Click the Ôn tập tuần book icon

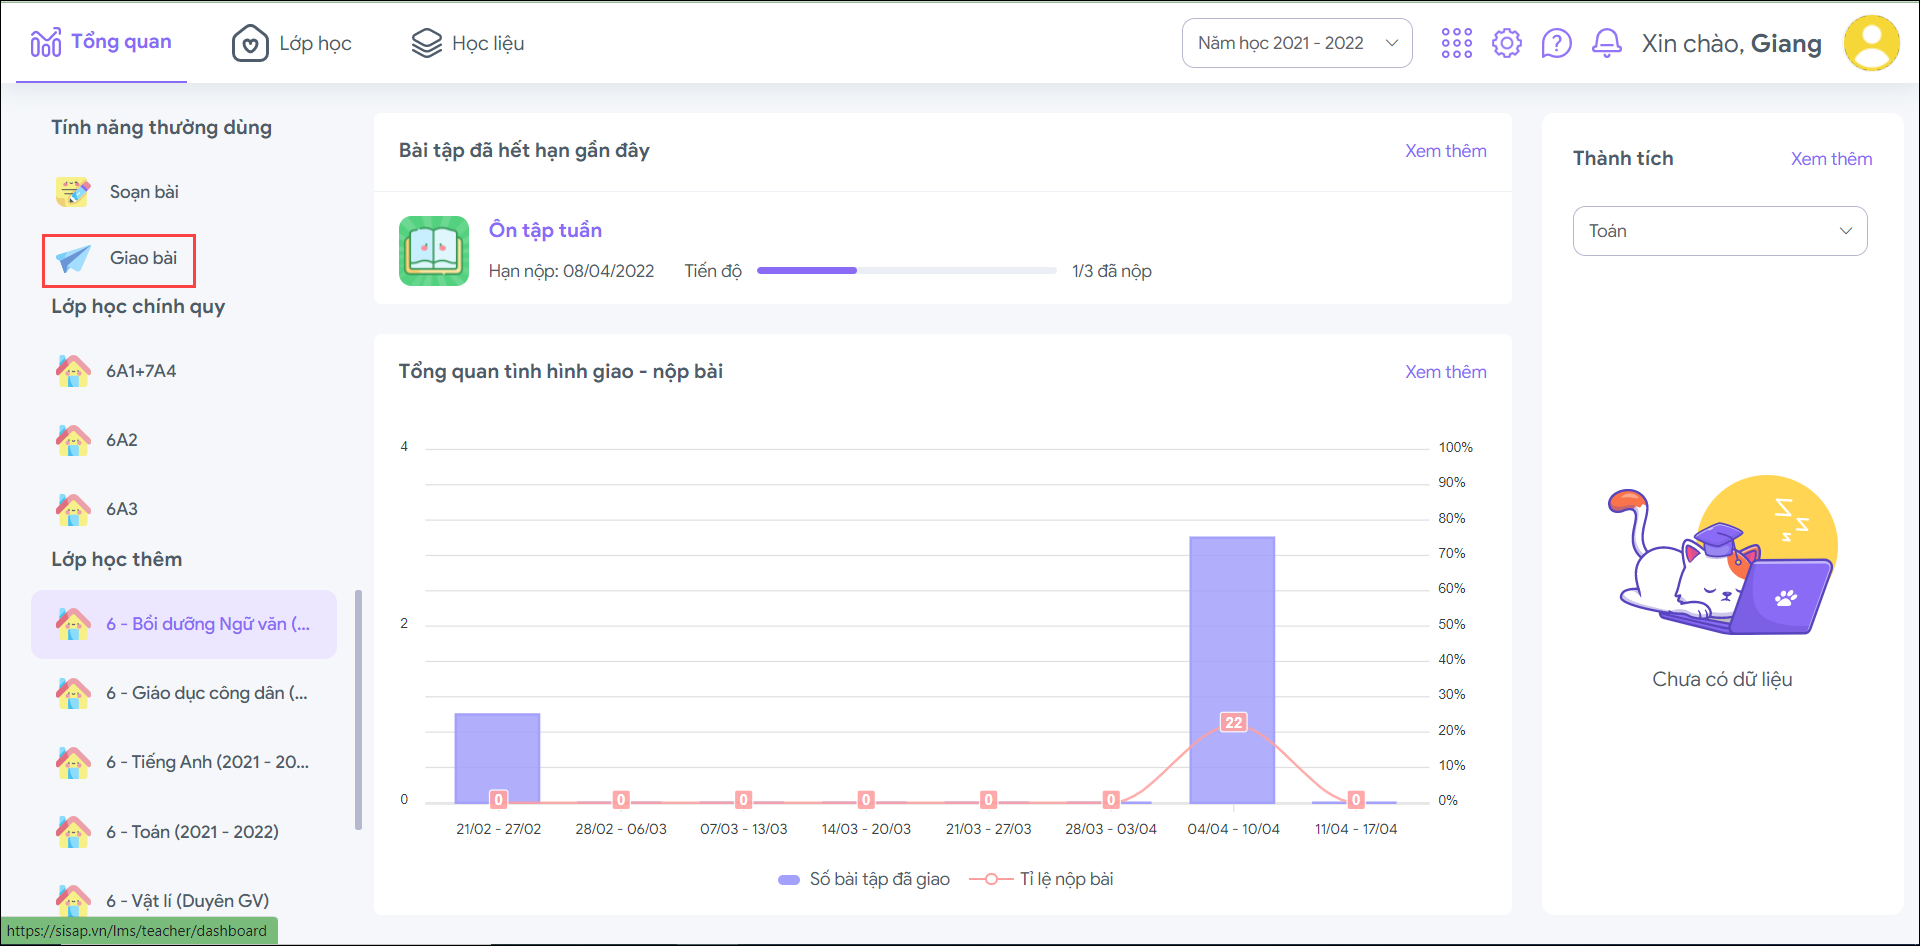[434, 251]
